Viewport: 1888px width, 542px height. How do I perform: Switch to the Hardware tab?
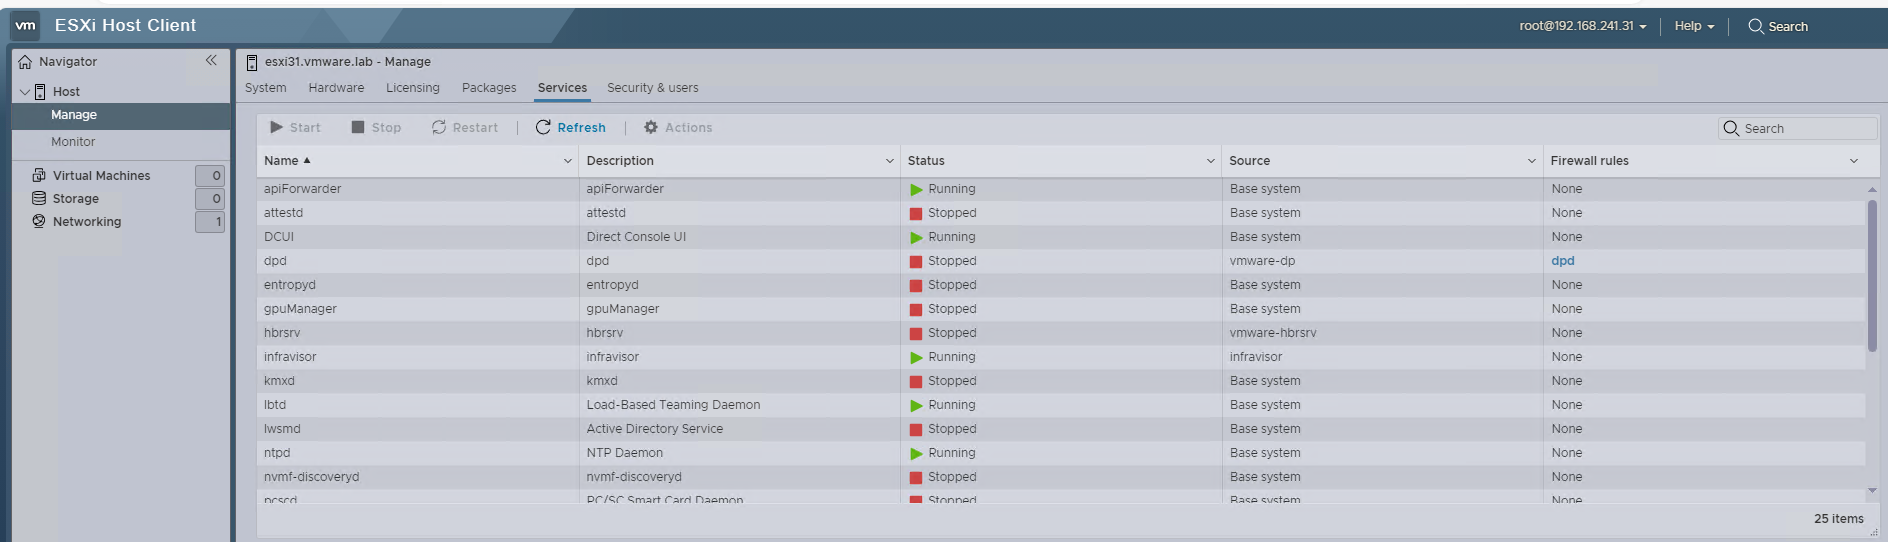pyautogui.click(x=336, y=88)
